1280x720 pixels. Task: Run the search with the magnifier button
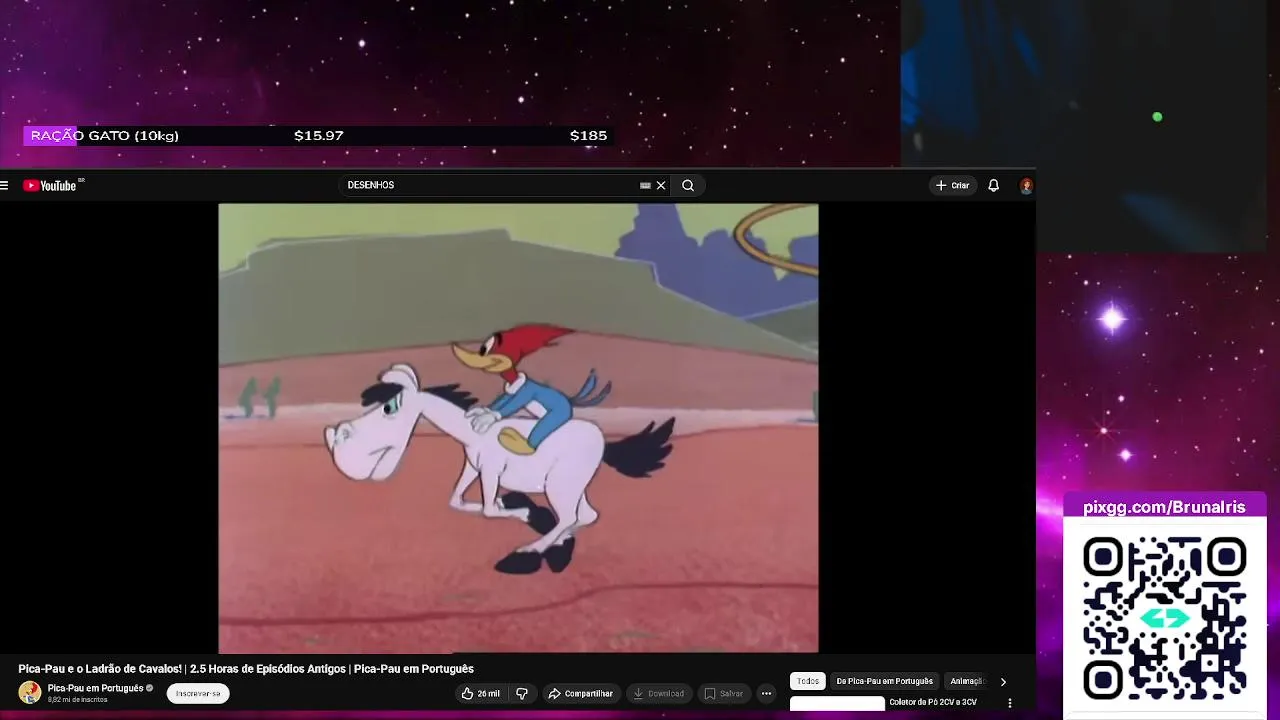(688, 185)
